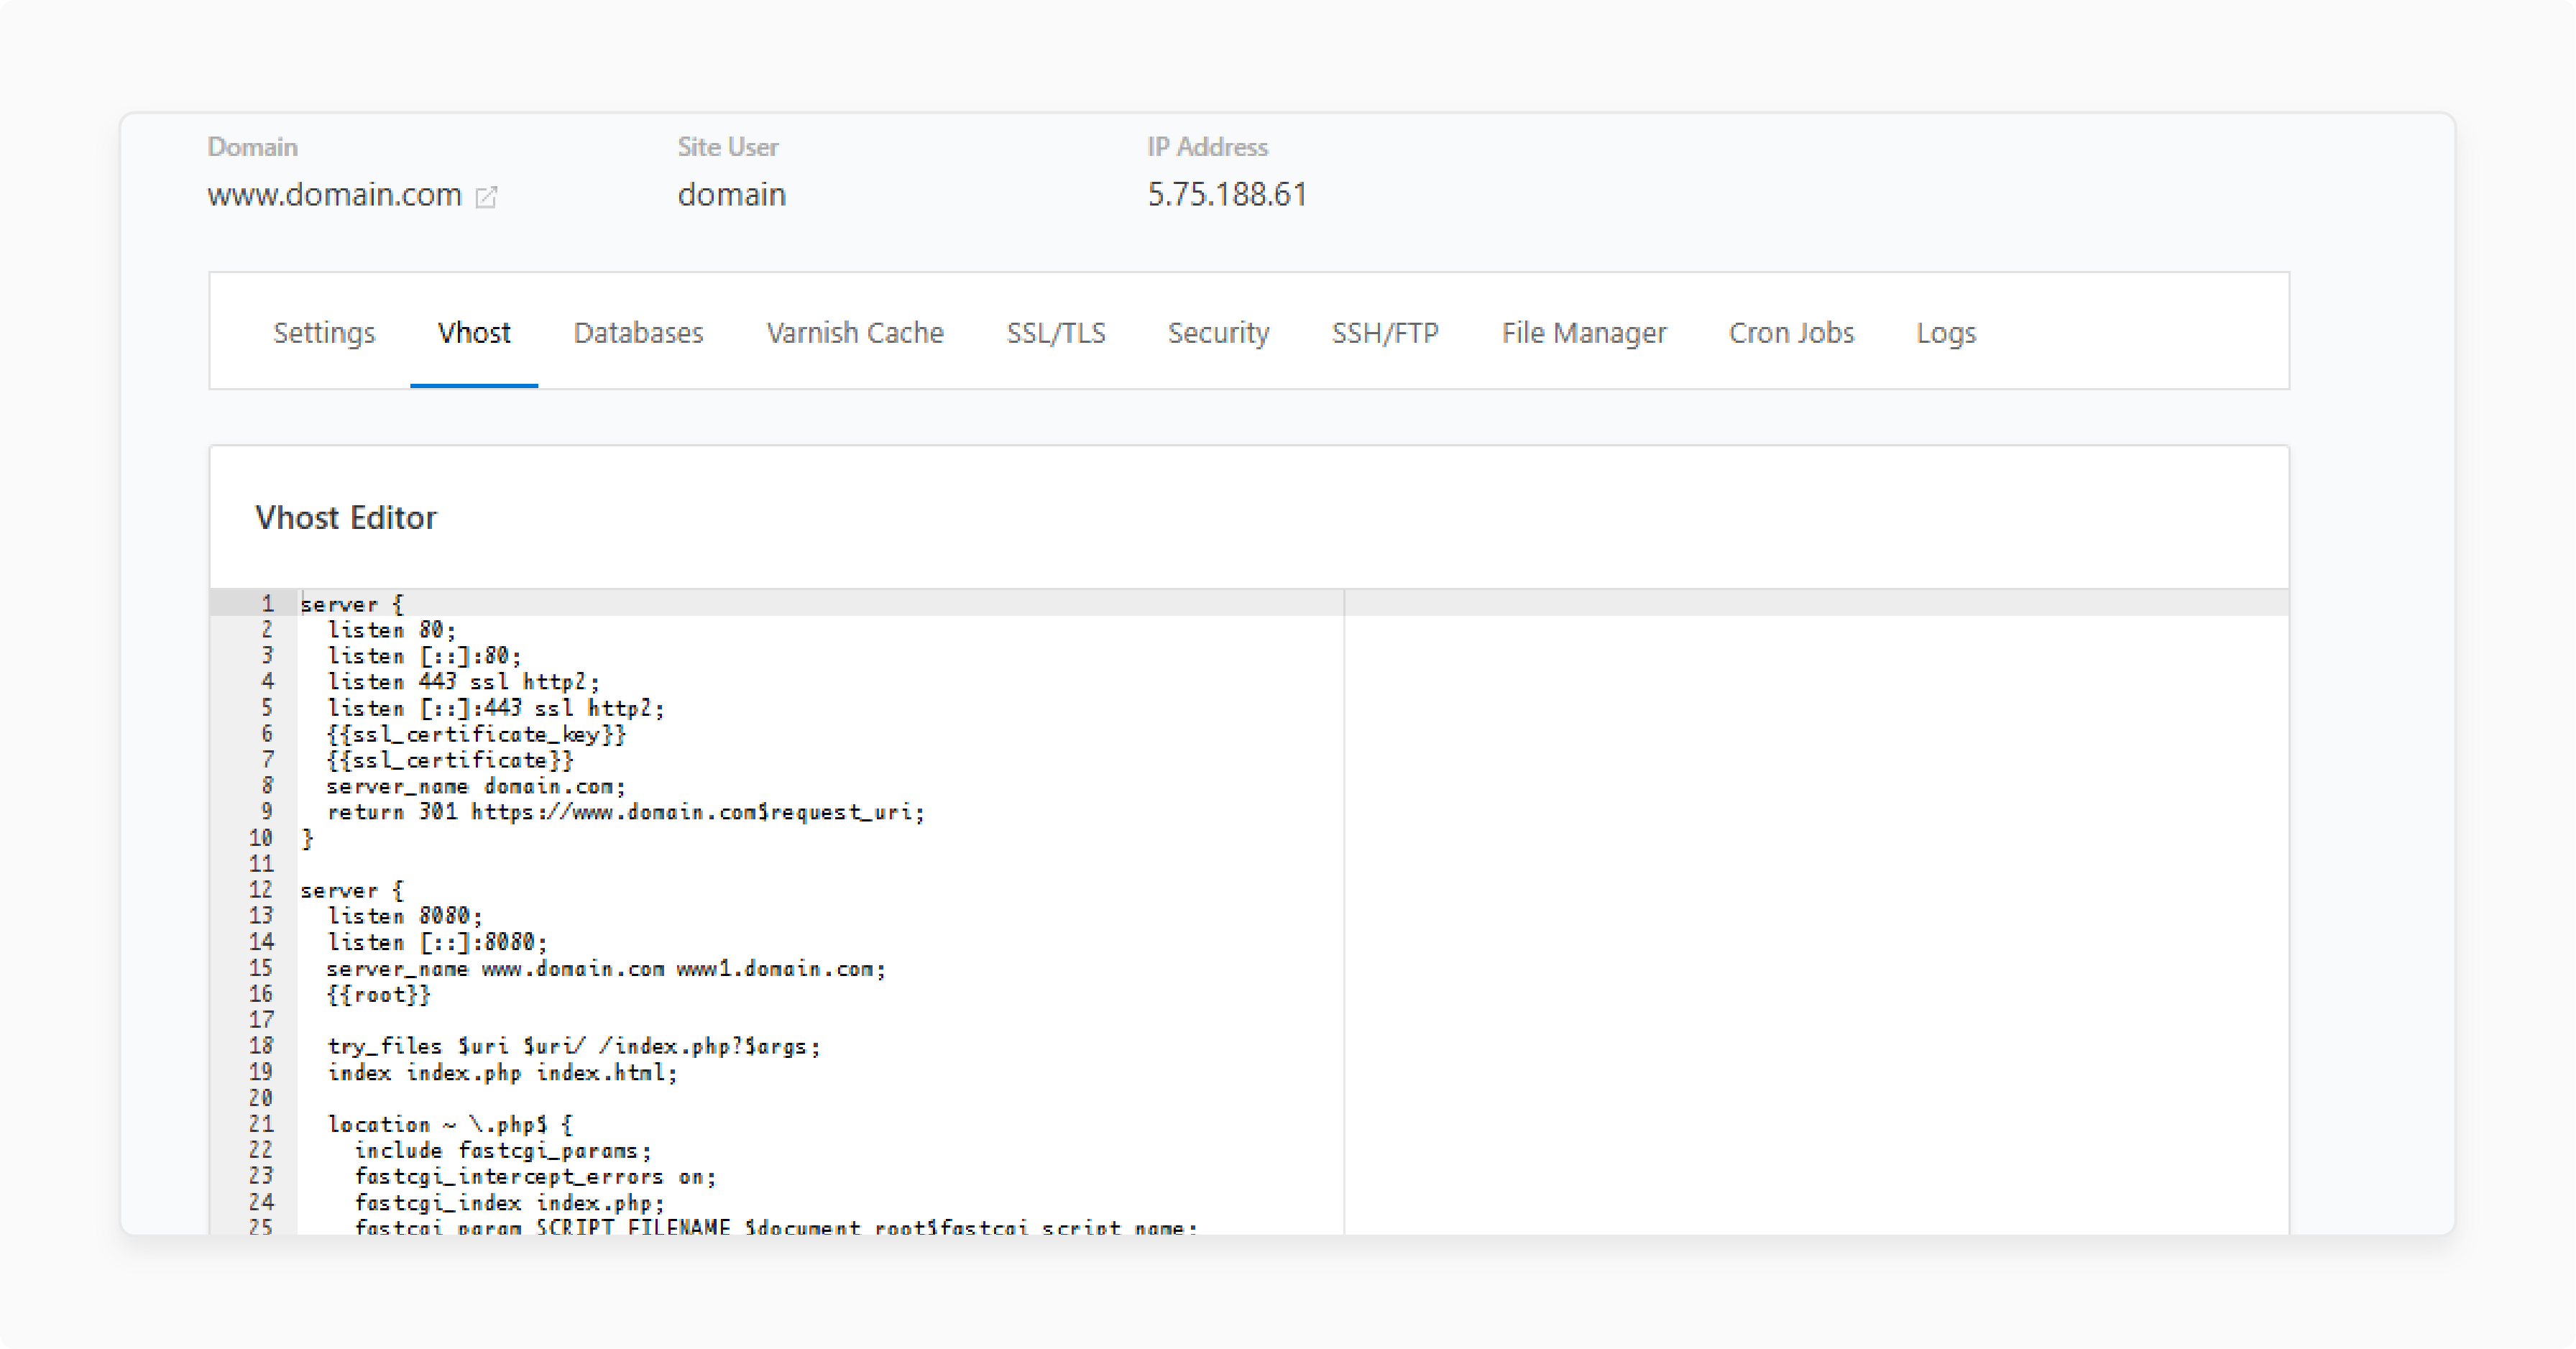
Task: Place cursor on line 'listen 80;'
Action: (392, 630)
